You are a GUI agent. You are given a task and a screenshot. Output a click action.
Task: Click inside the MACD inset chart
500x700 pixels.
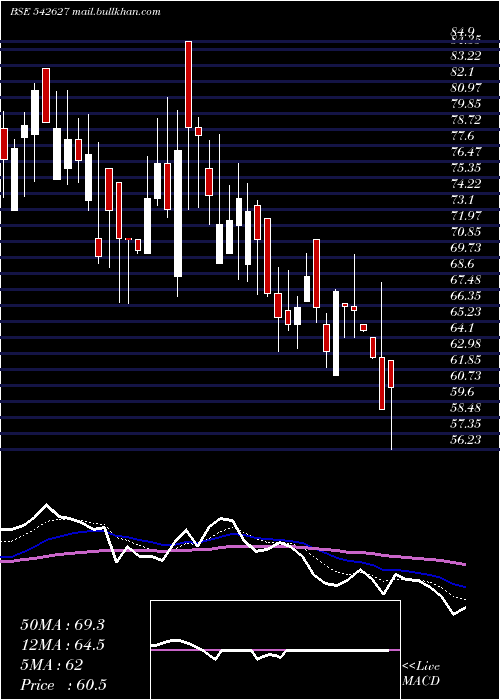[275, 650]
